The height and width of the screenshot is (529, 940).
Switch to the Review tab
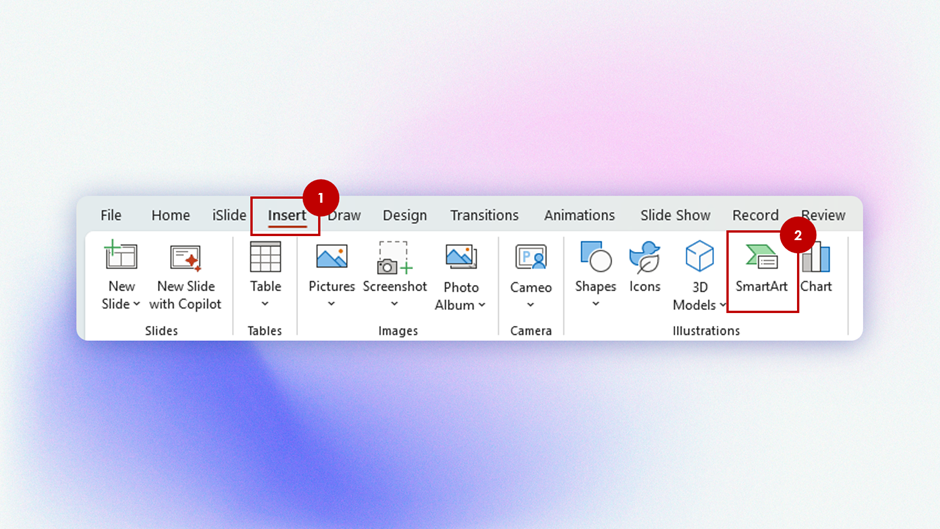coord(823,215)
